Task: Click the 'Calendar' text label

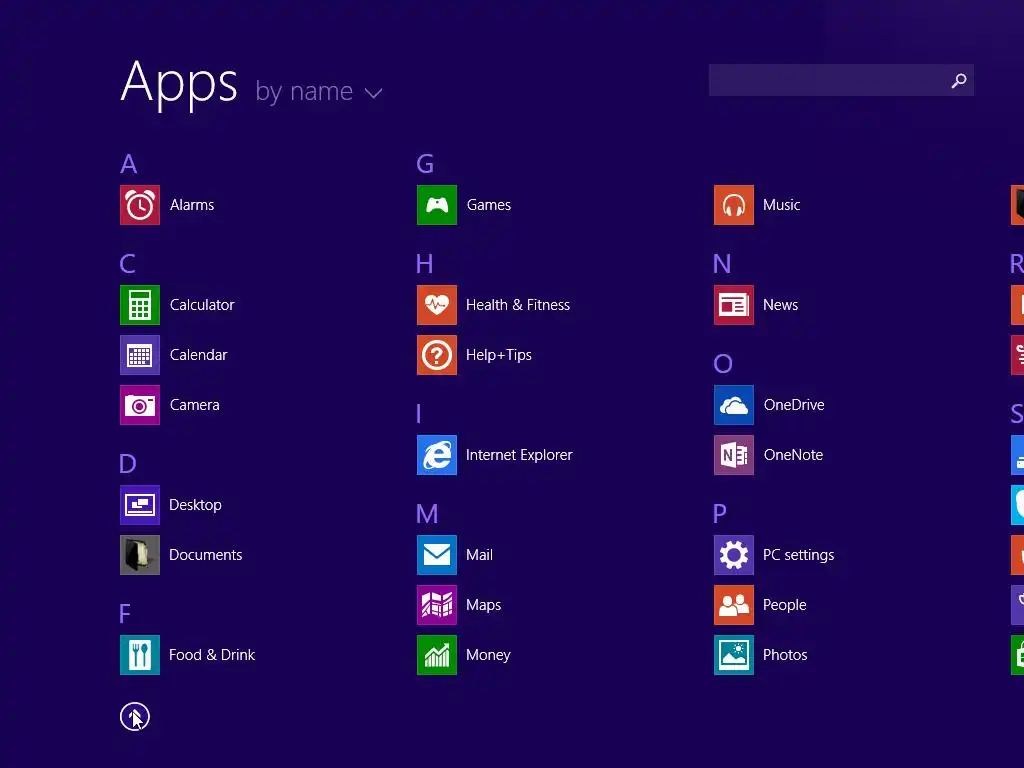Action: 199,355
